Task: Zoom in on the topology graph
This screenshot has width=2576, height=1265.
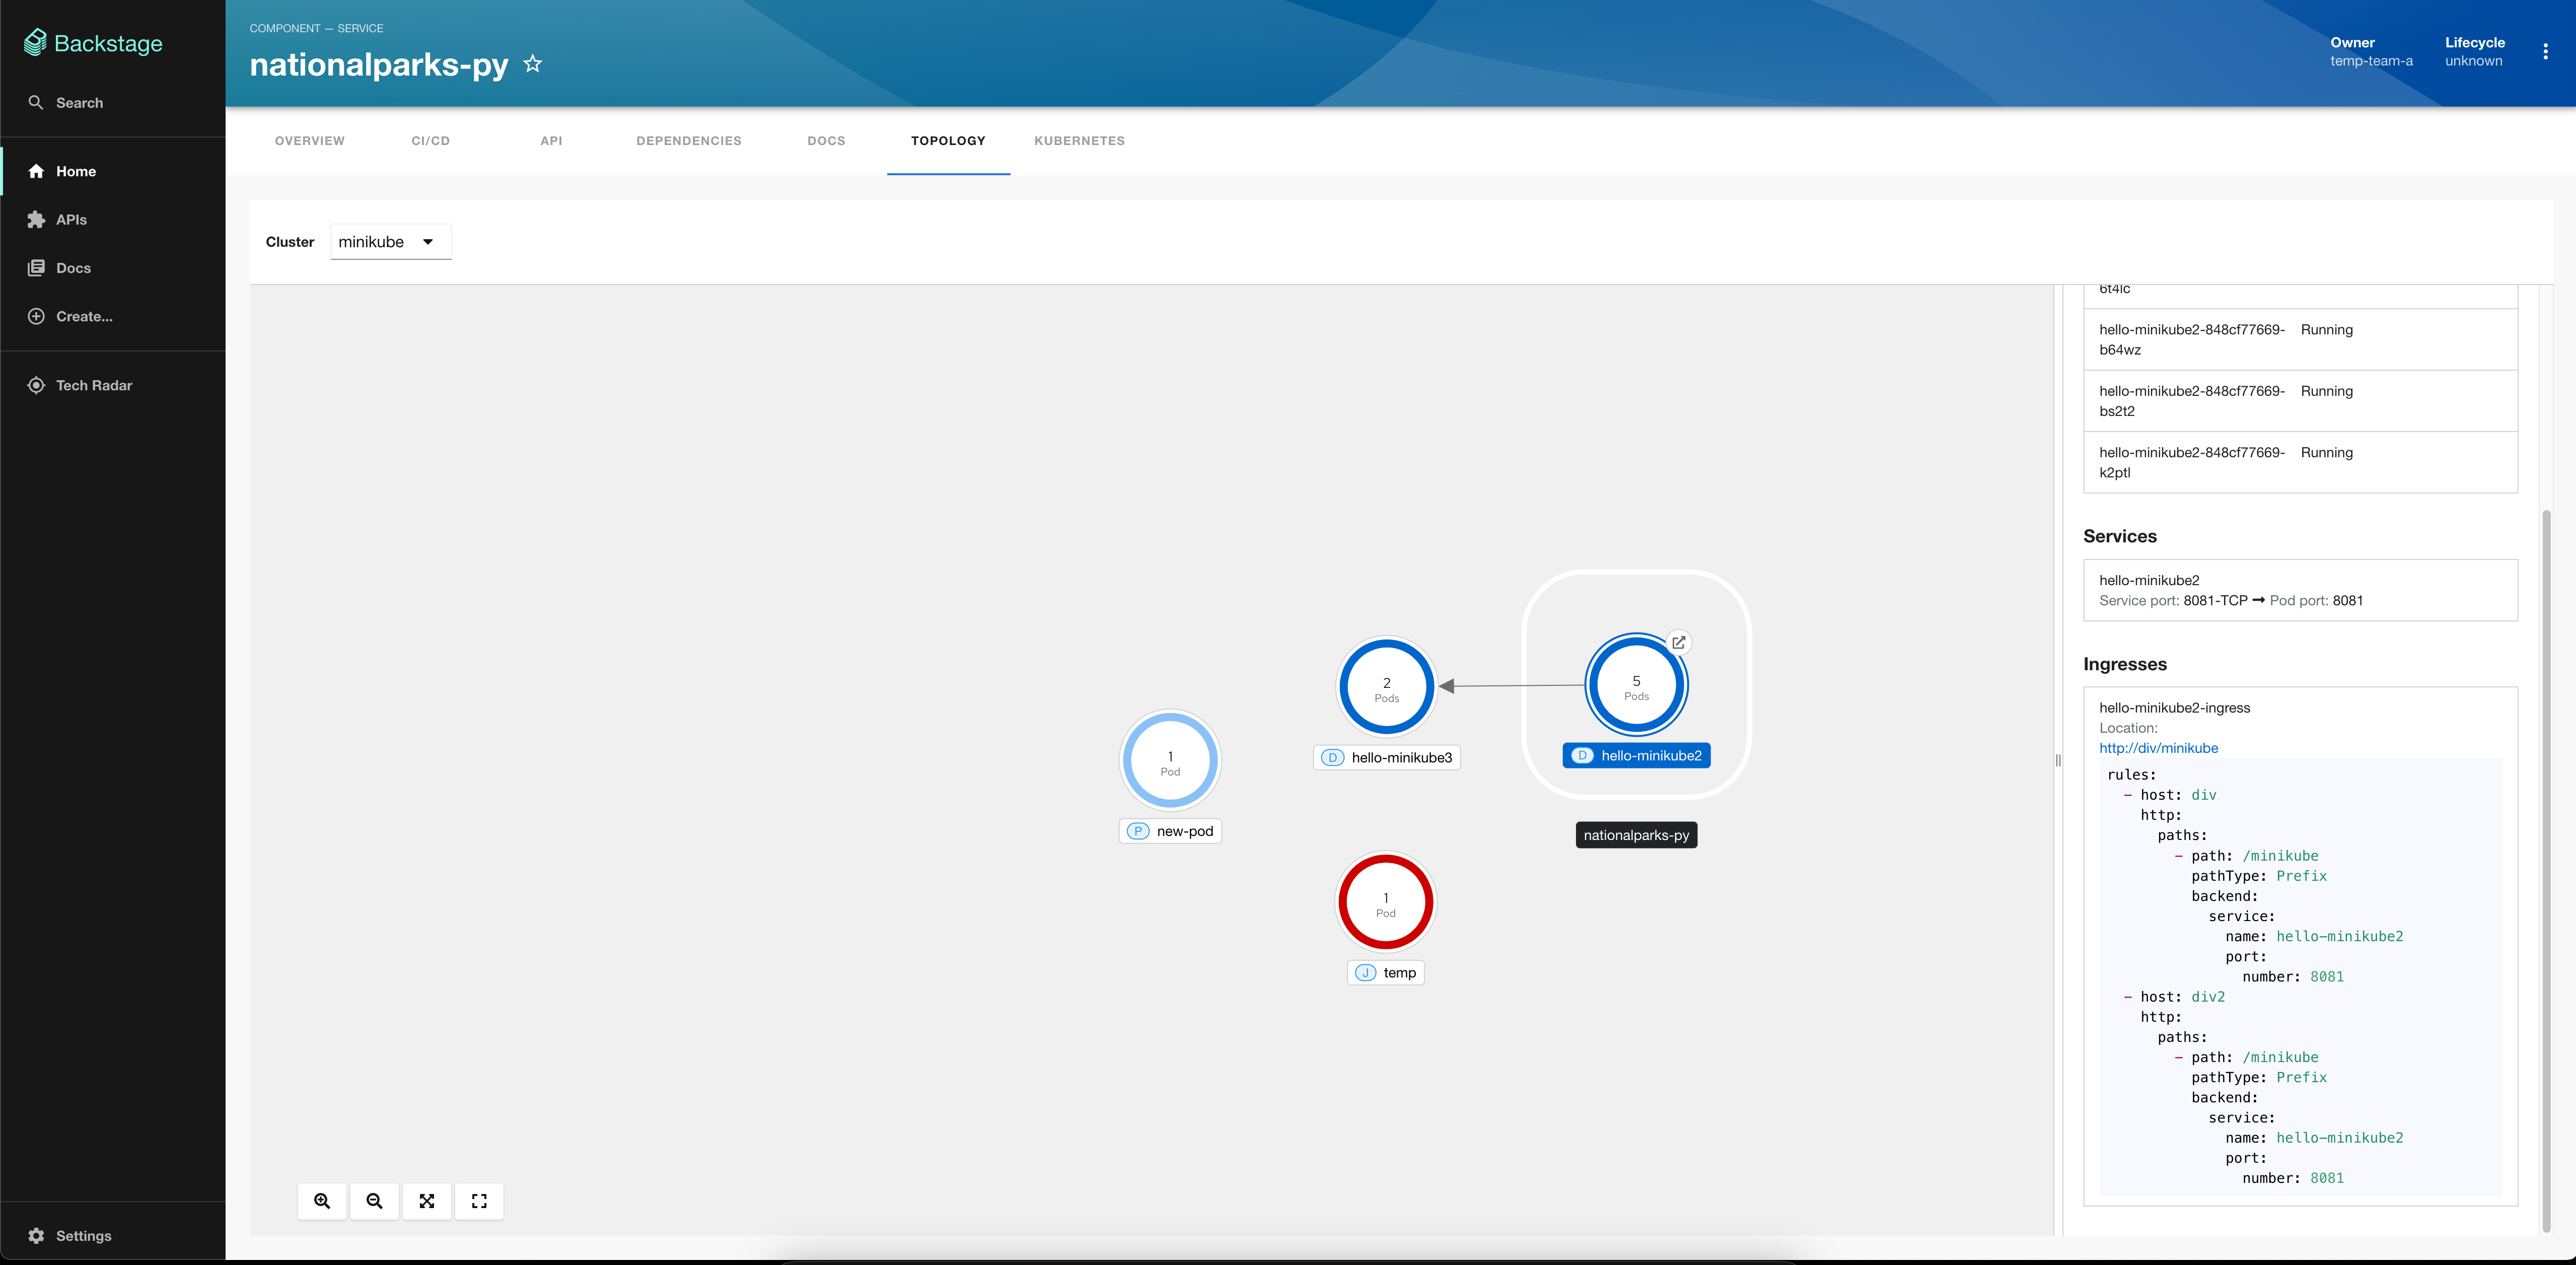Action: [x=321, y=1201]
